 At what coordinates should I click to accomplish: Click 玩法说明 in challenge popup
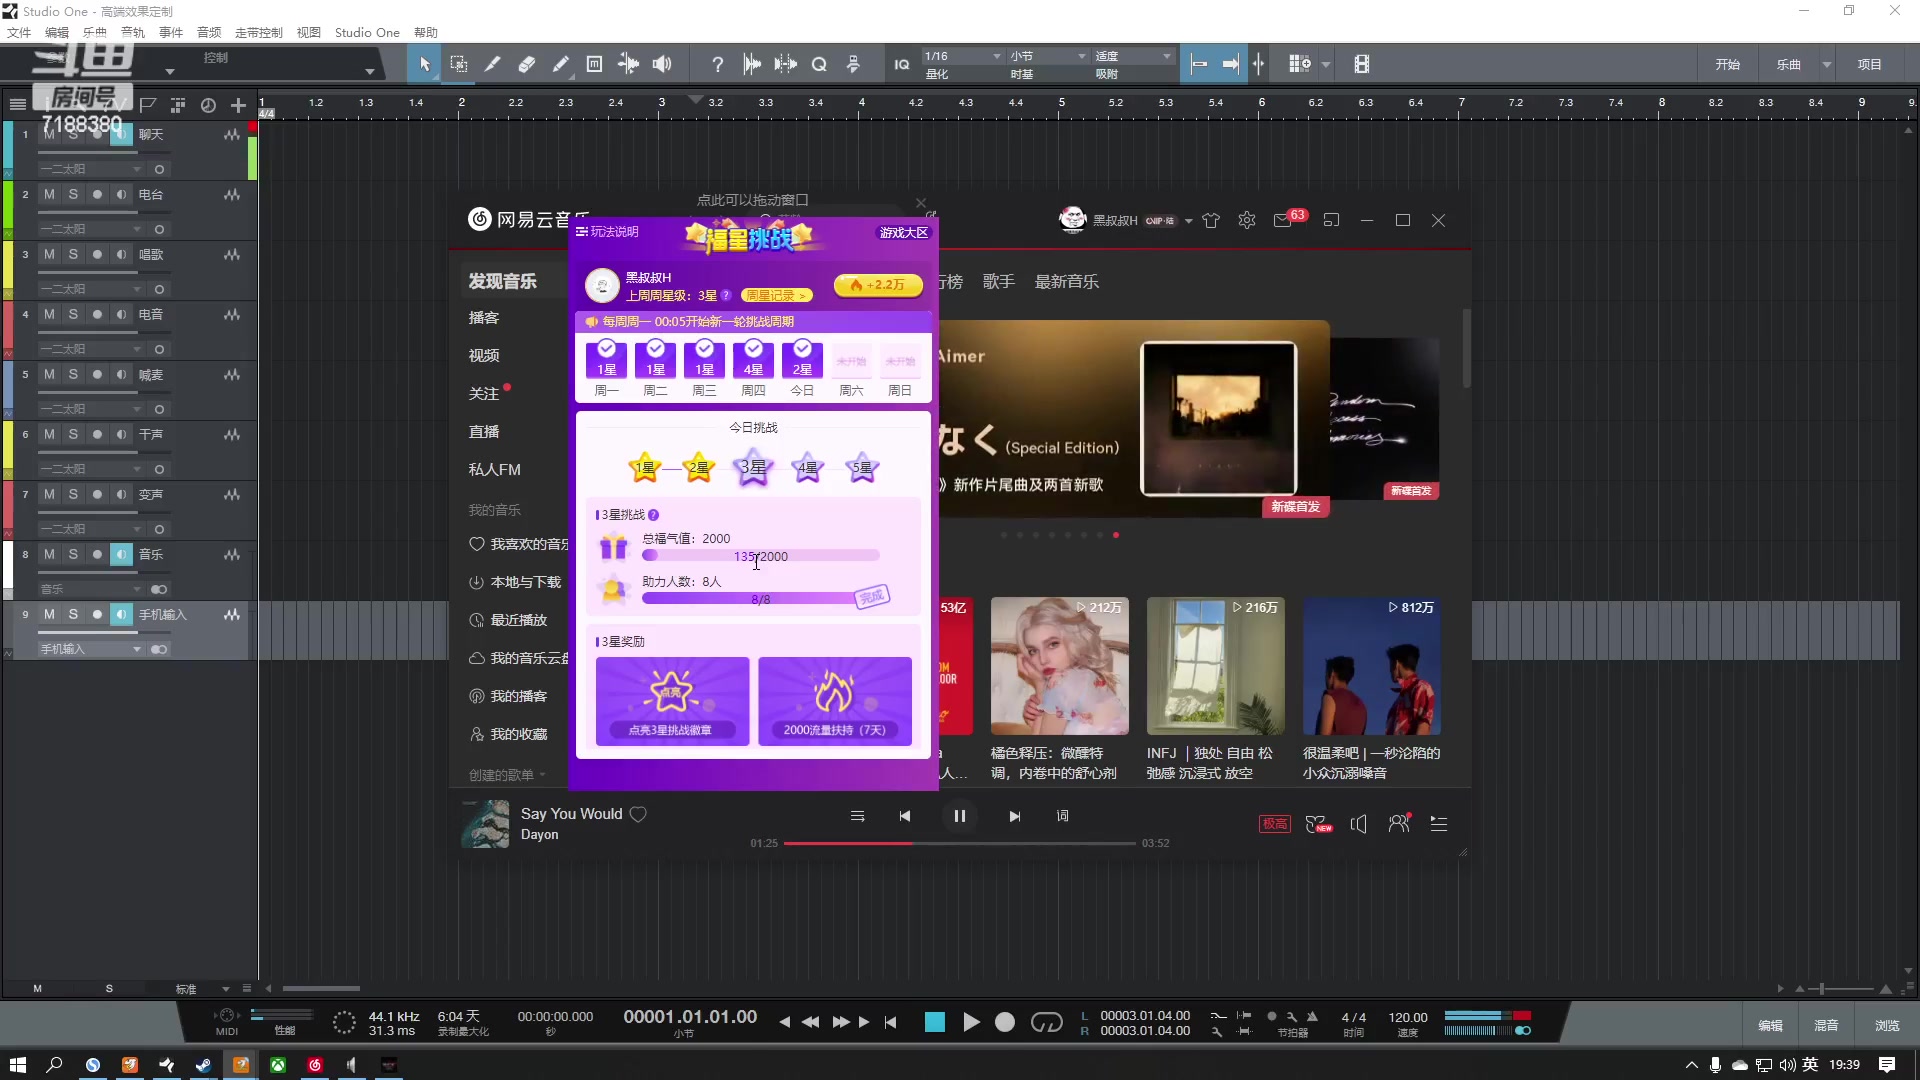[x=607, y=232]
